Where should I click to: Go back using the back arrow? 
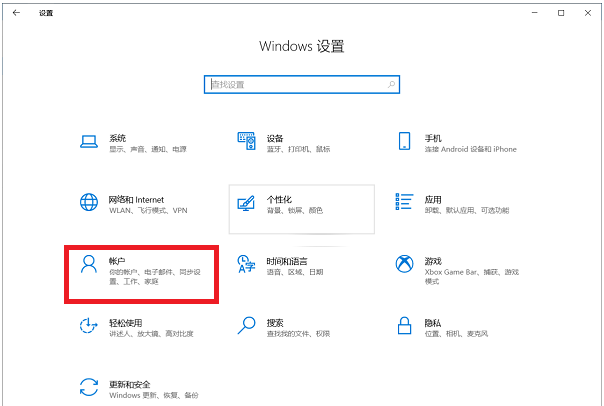(x=16, y=13)
